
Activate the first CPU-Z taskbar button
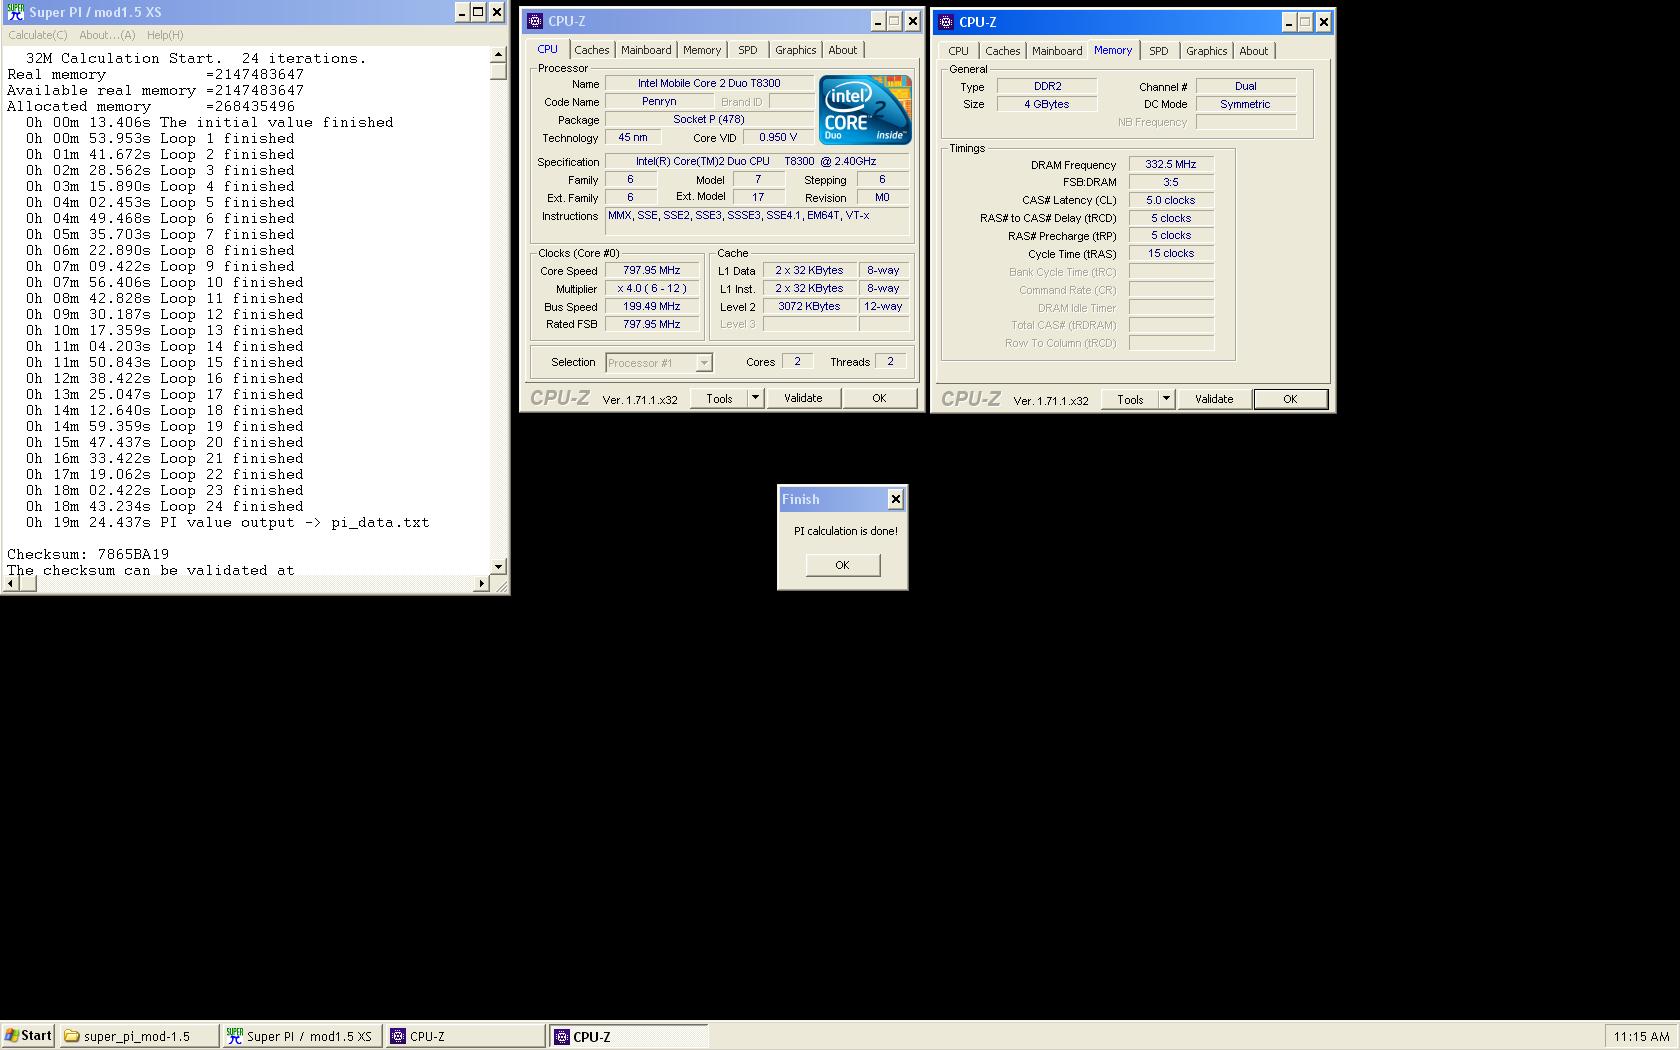pyautogui.click(x=466, y=1036)
